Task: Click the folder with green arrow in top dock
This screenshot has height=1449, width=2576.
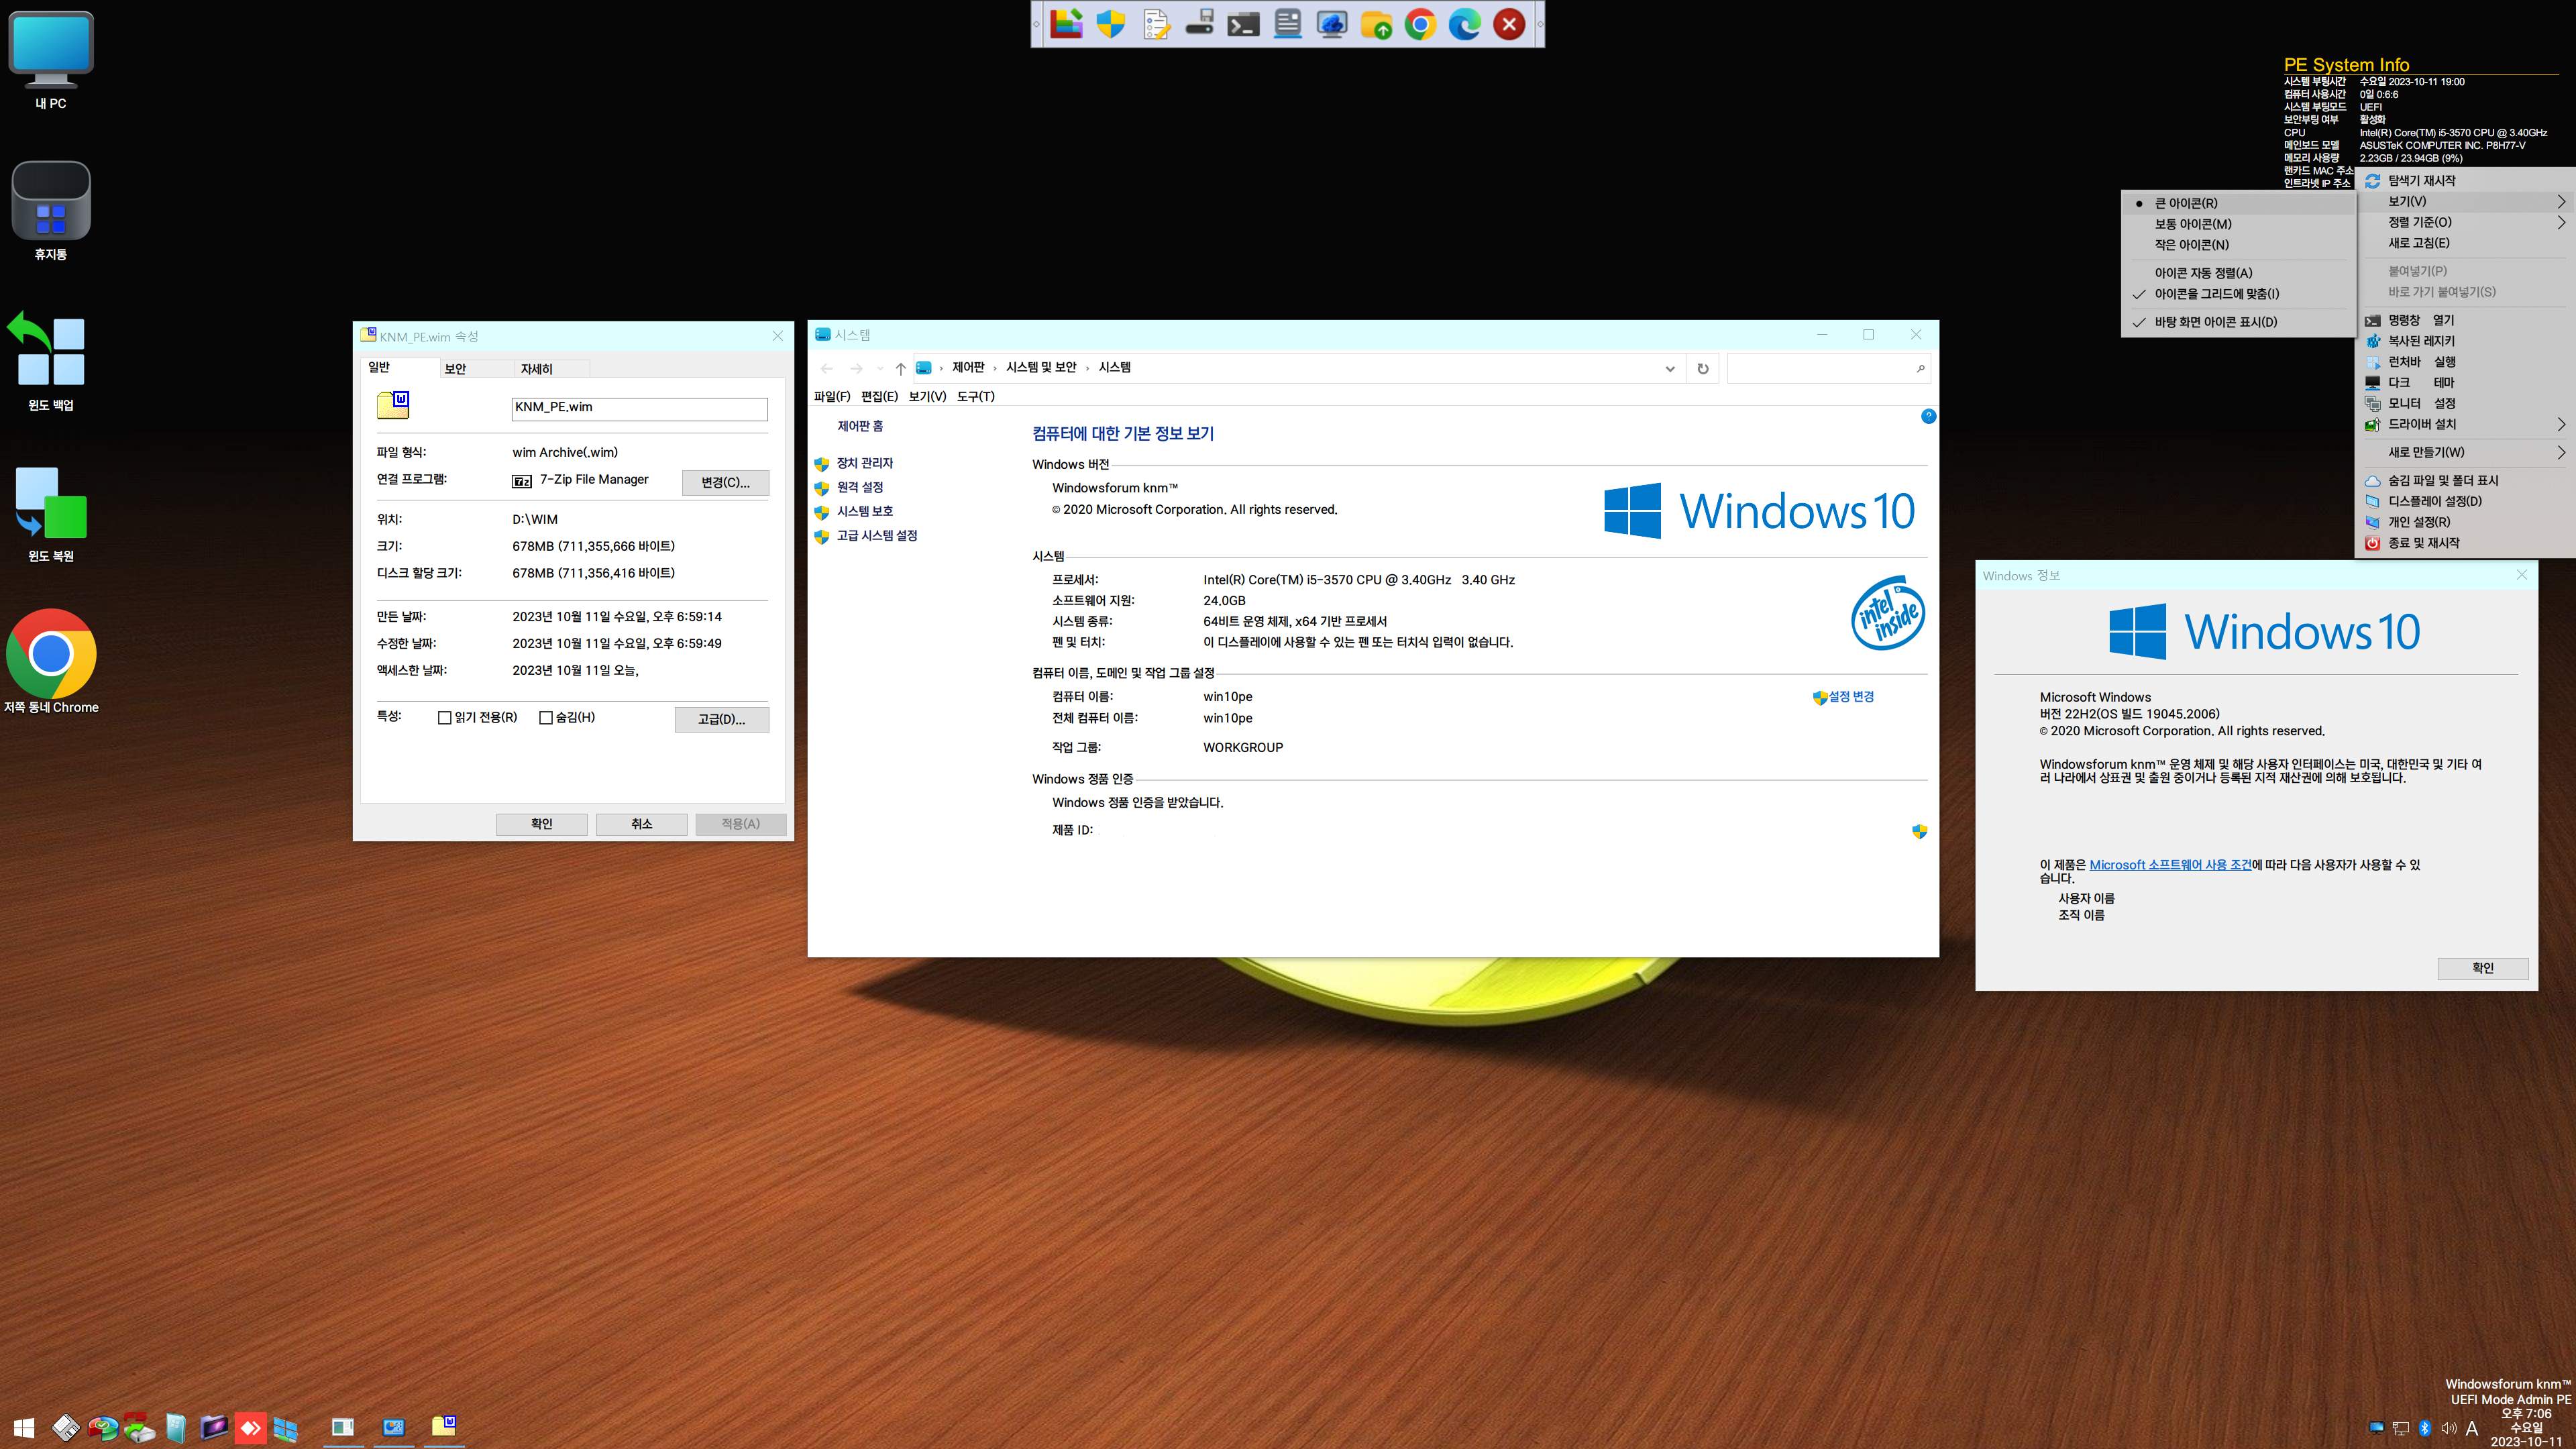Action: coord(1377,24)
